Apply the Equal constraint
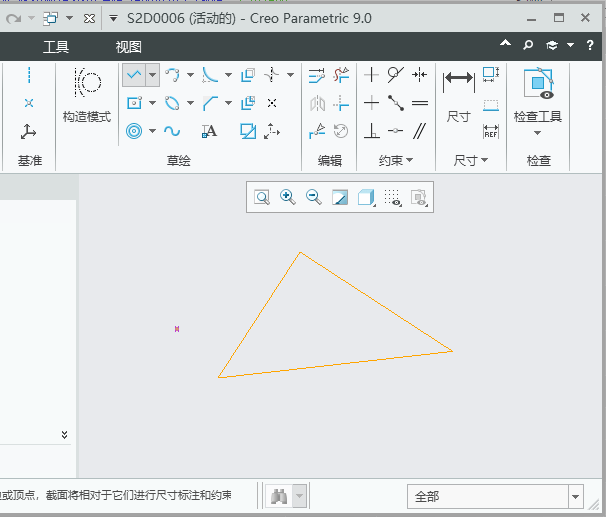606x517 pixels. [x=420, y=103]
